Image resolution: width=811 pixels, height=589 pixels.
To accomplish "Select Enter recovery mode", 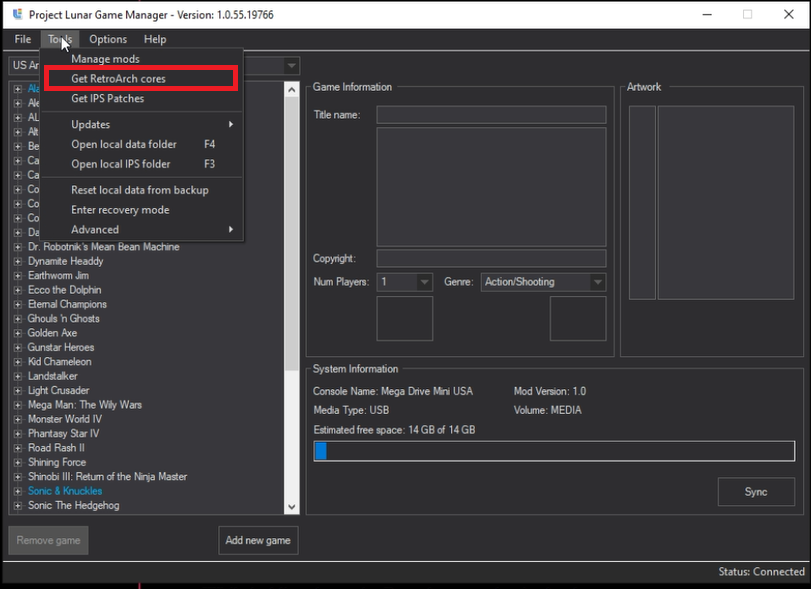I will (x=142, y=210).
